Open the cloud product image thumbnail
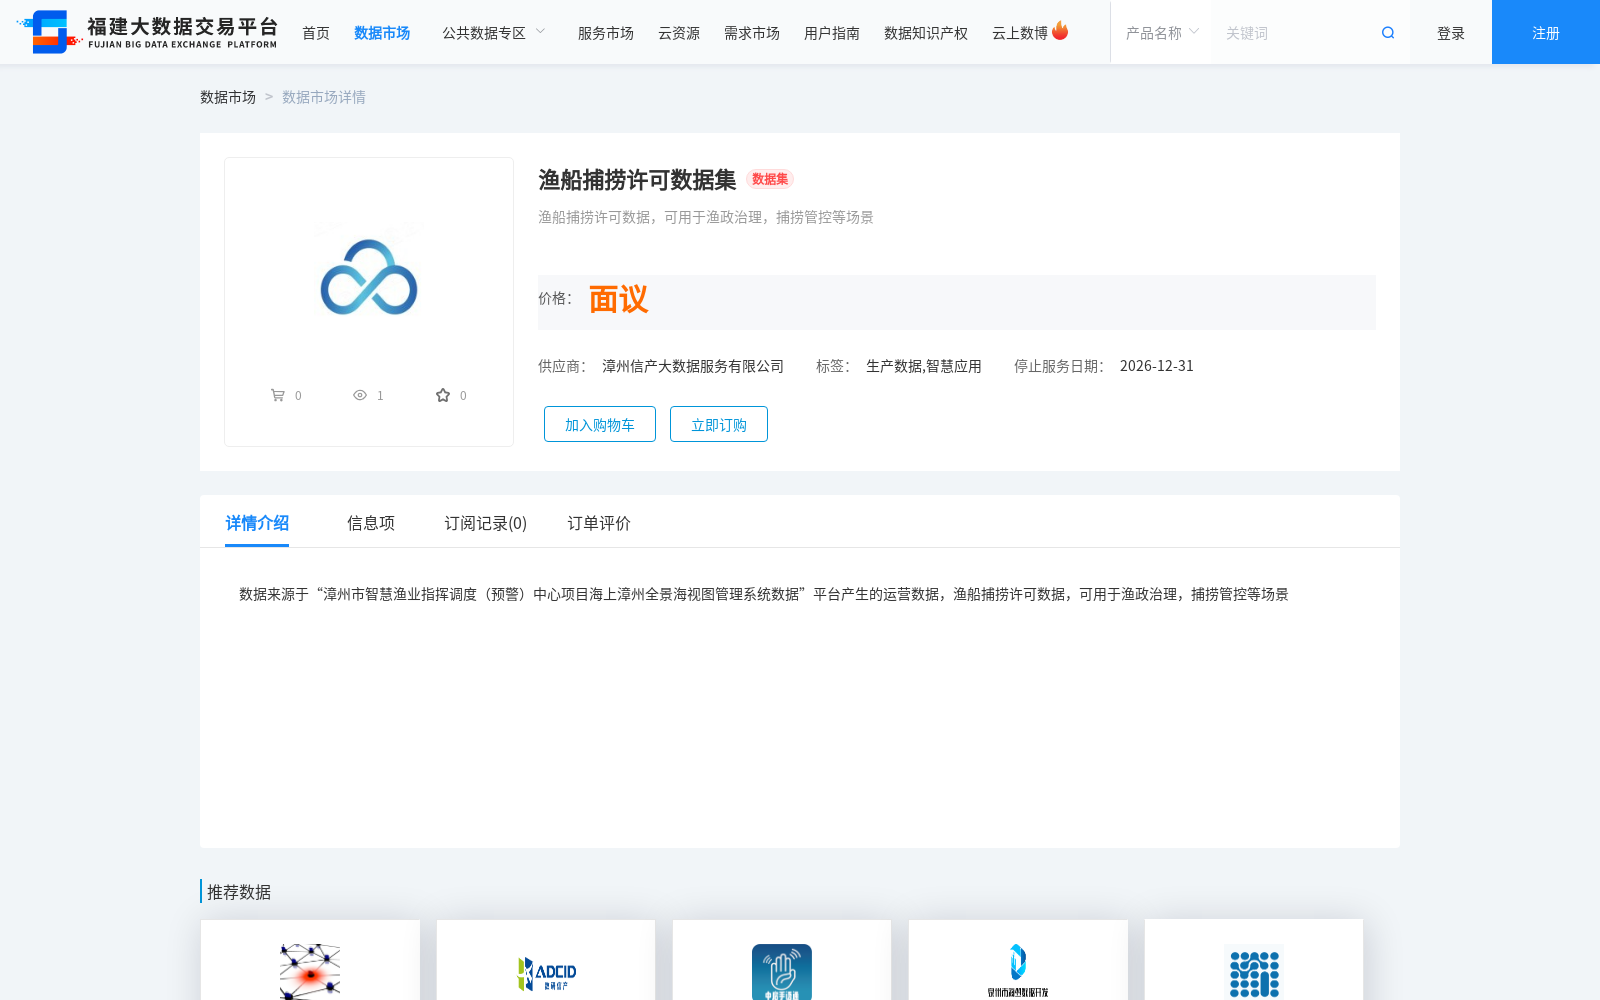 point(369,277)
